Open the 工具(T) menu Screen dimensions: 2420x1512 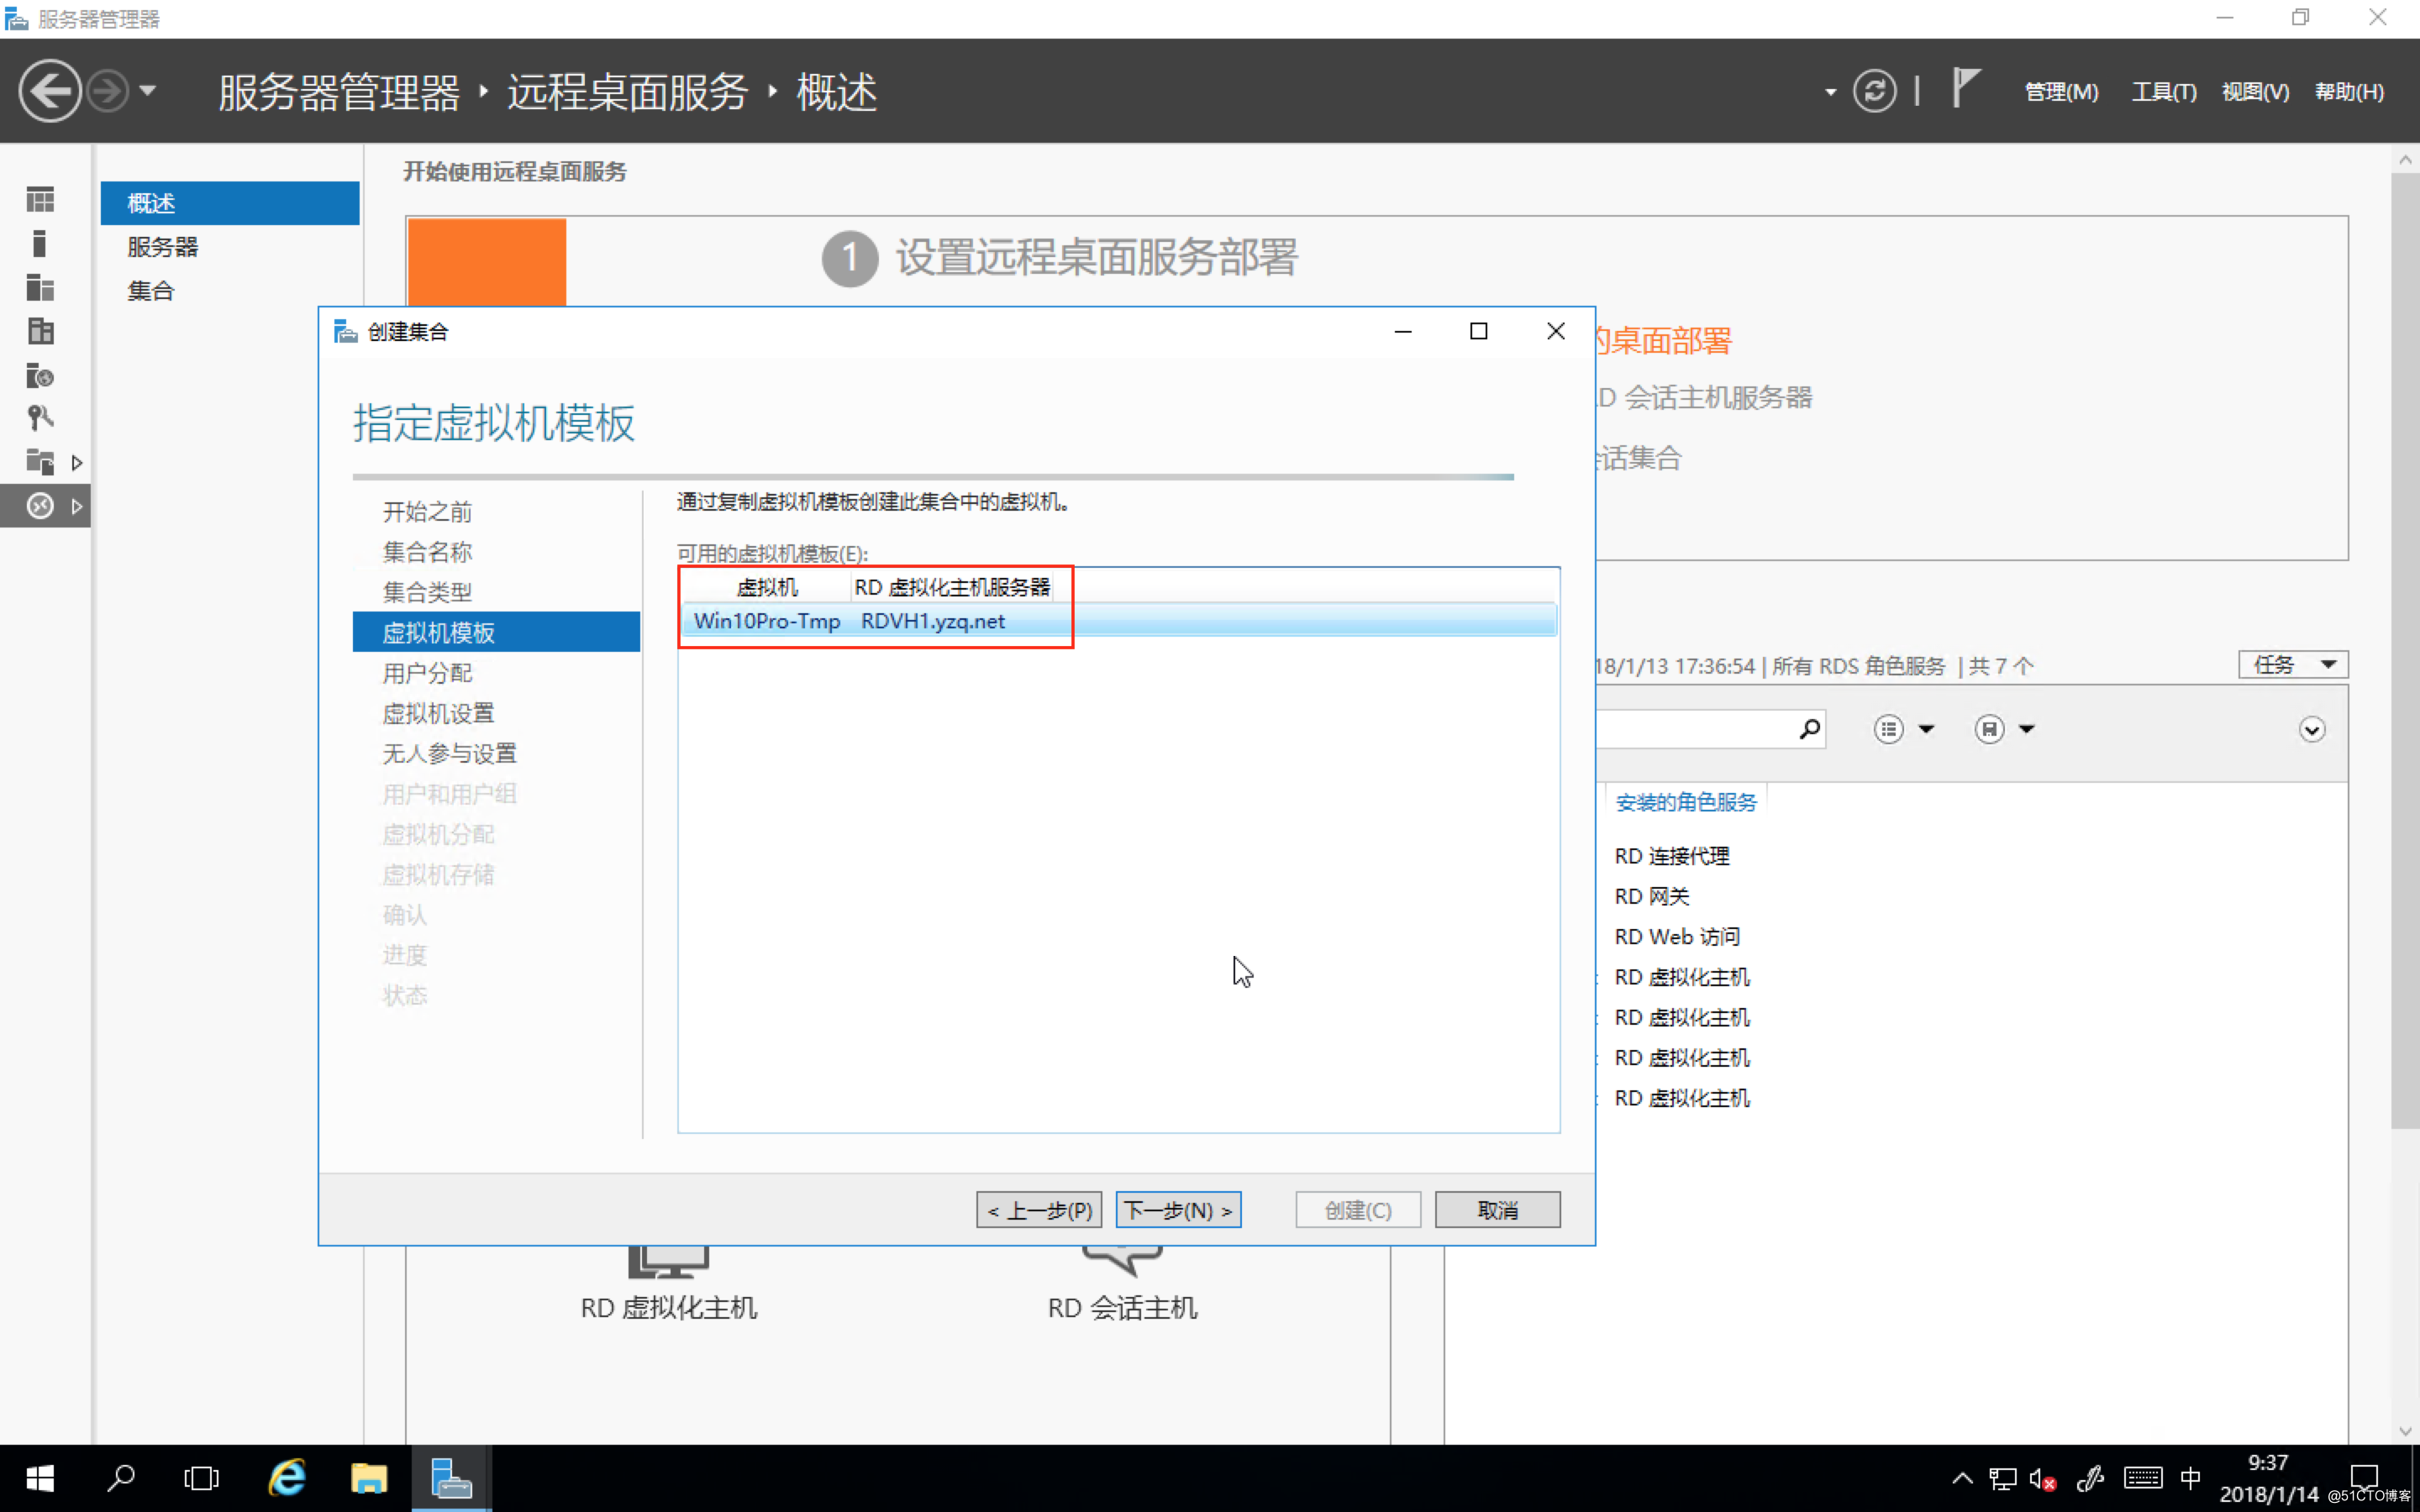pyautogui.click(x=2163, y=92)
